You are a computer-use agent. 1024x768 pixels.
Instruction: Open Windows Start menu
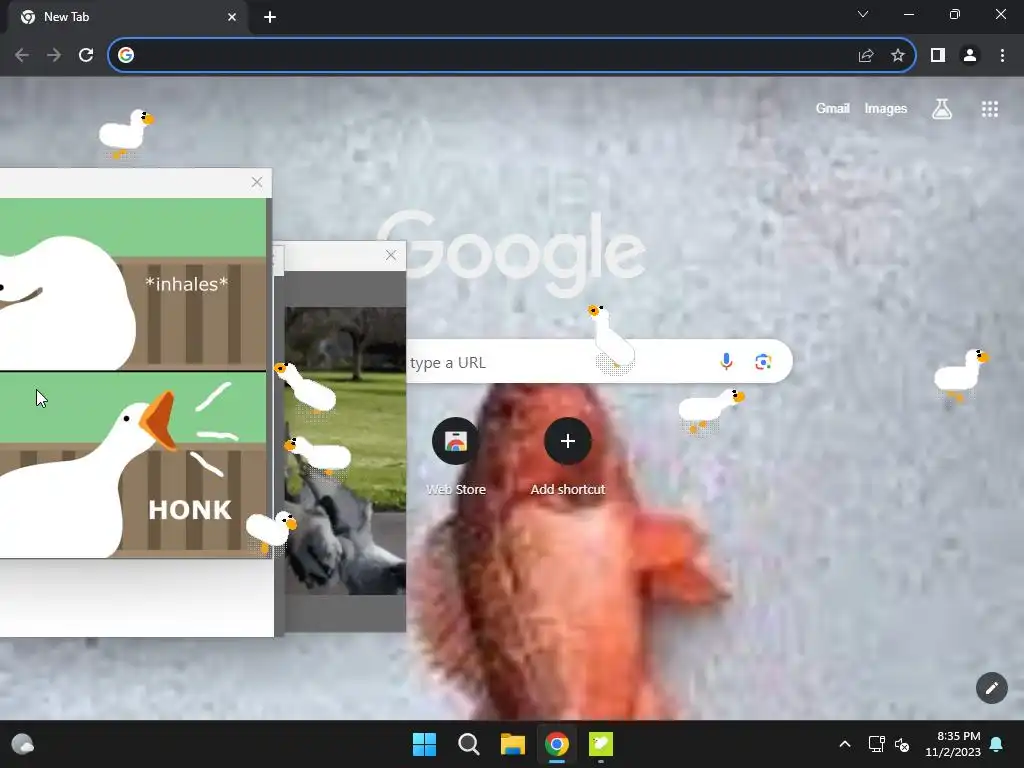click(x=424, y=744)
